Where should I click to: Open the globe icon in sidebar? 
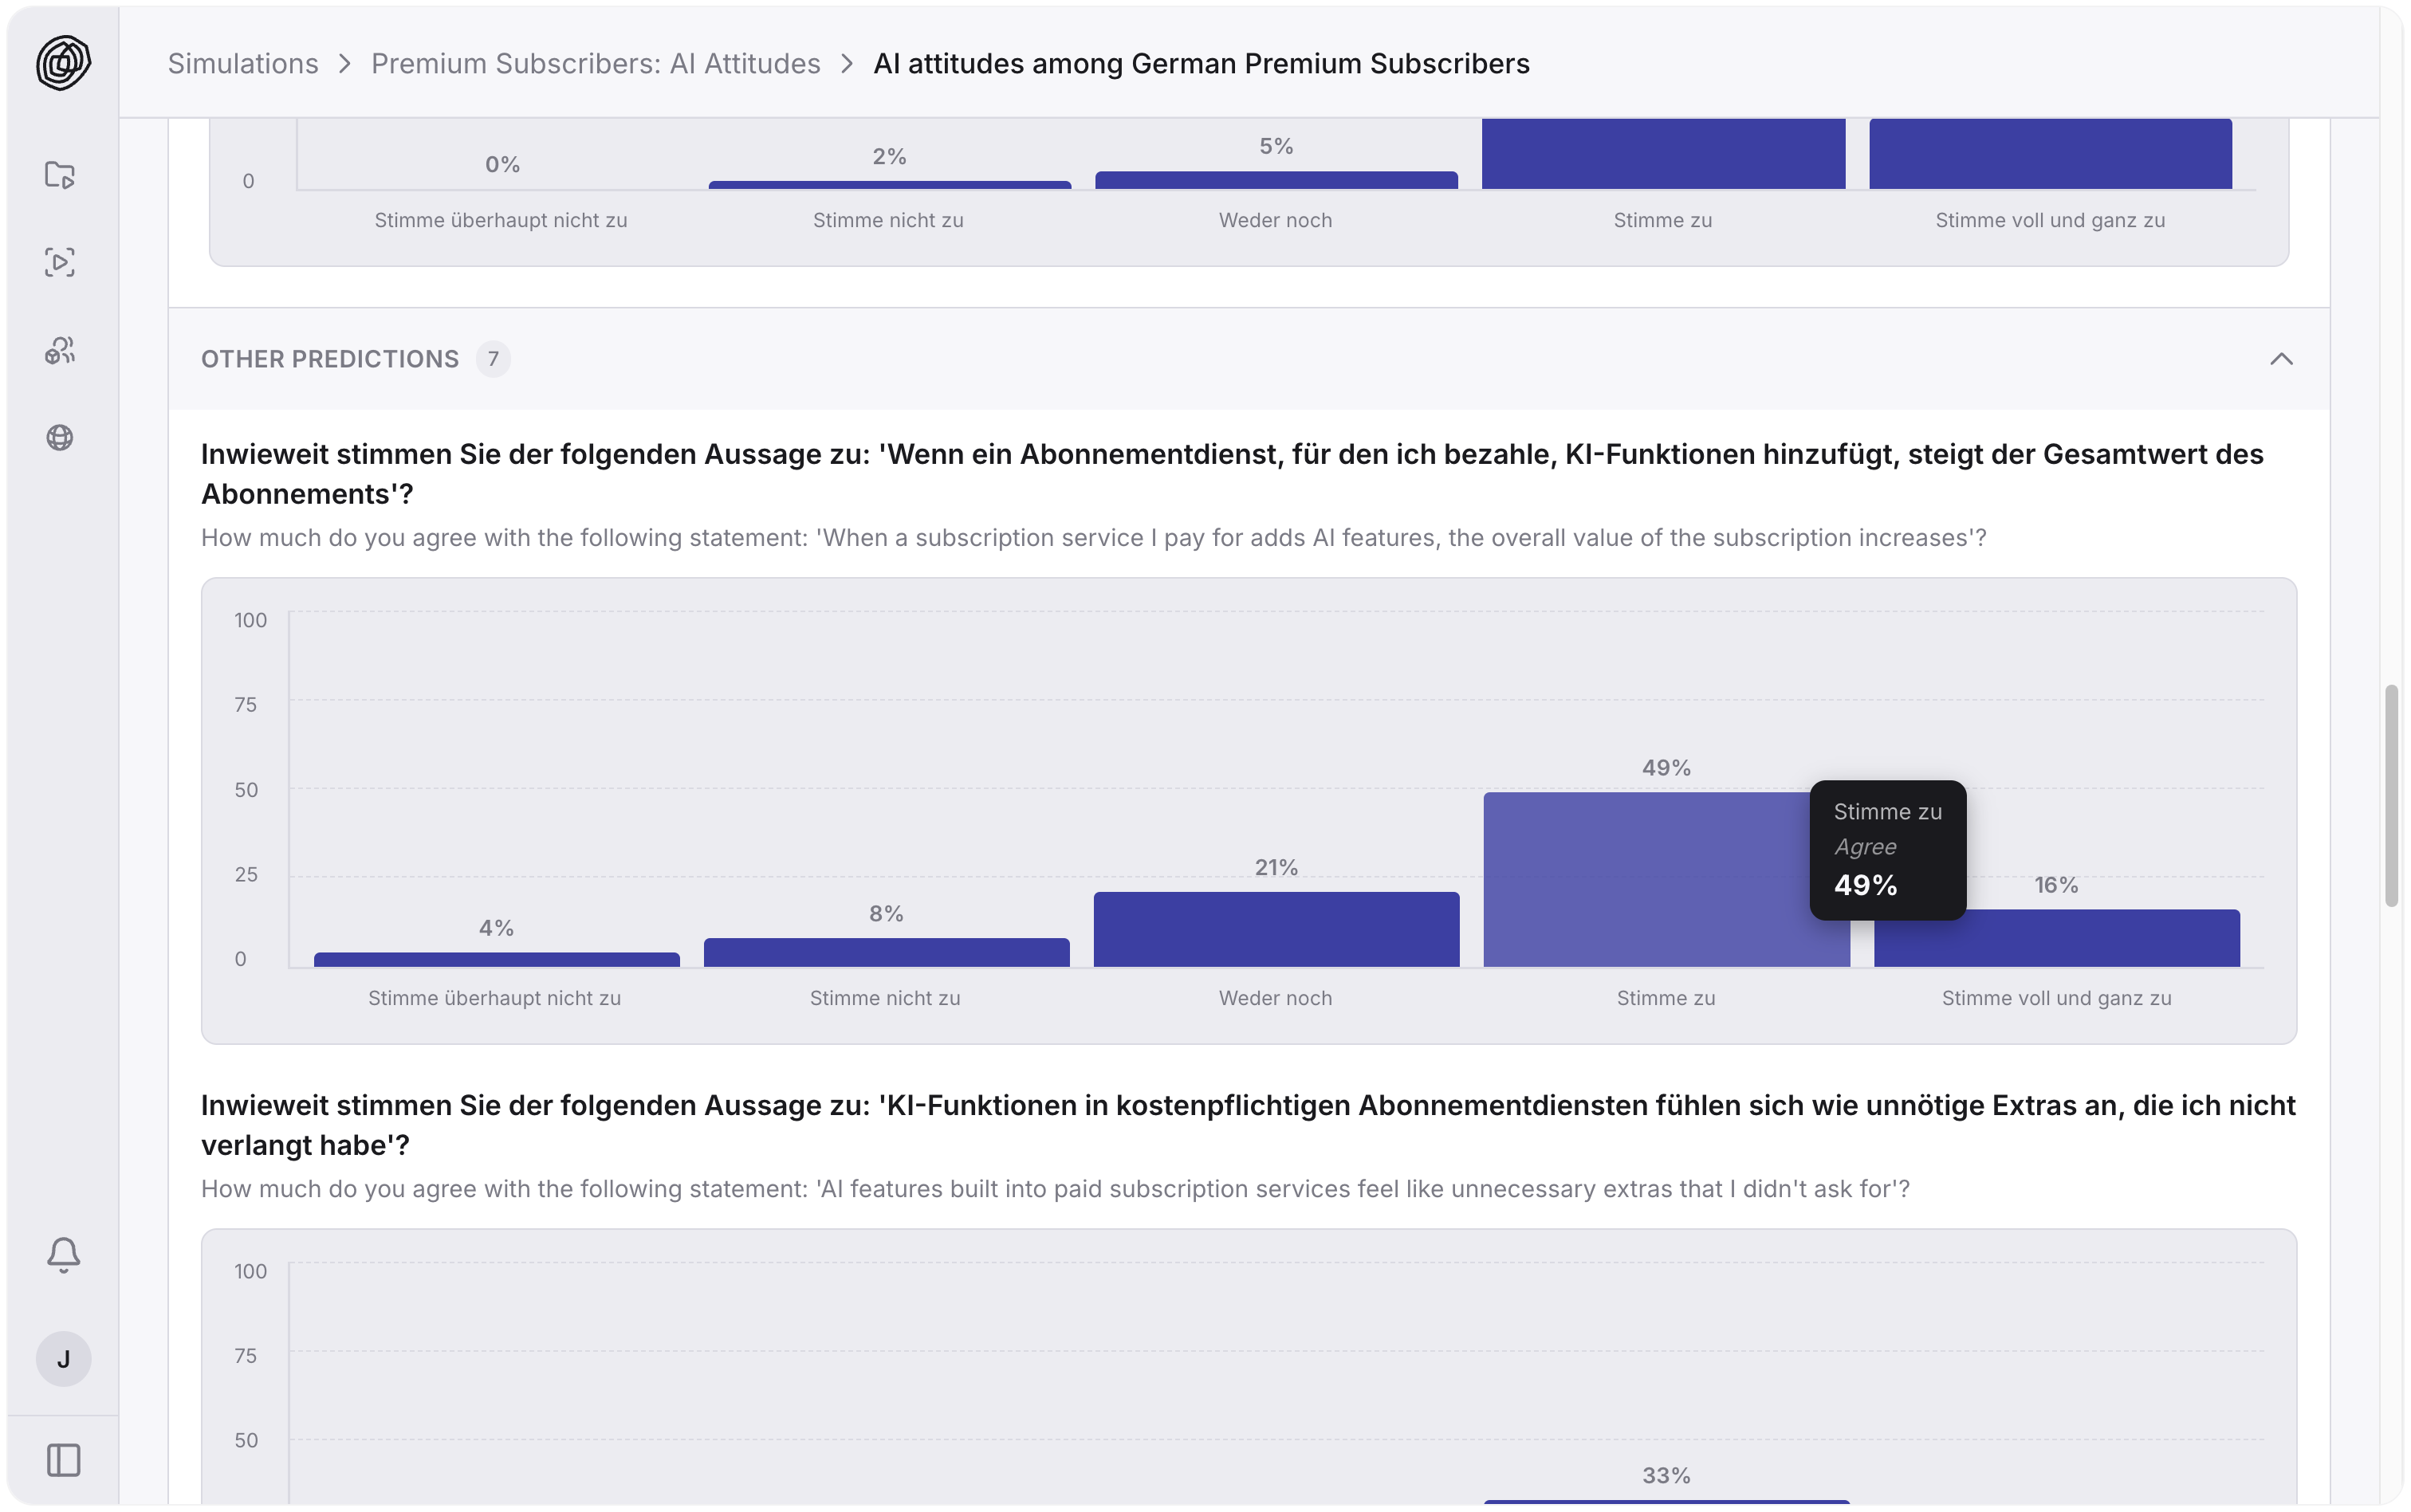60,437
